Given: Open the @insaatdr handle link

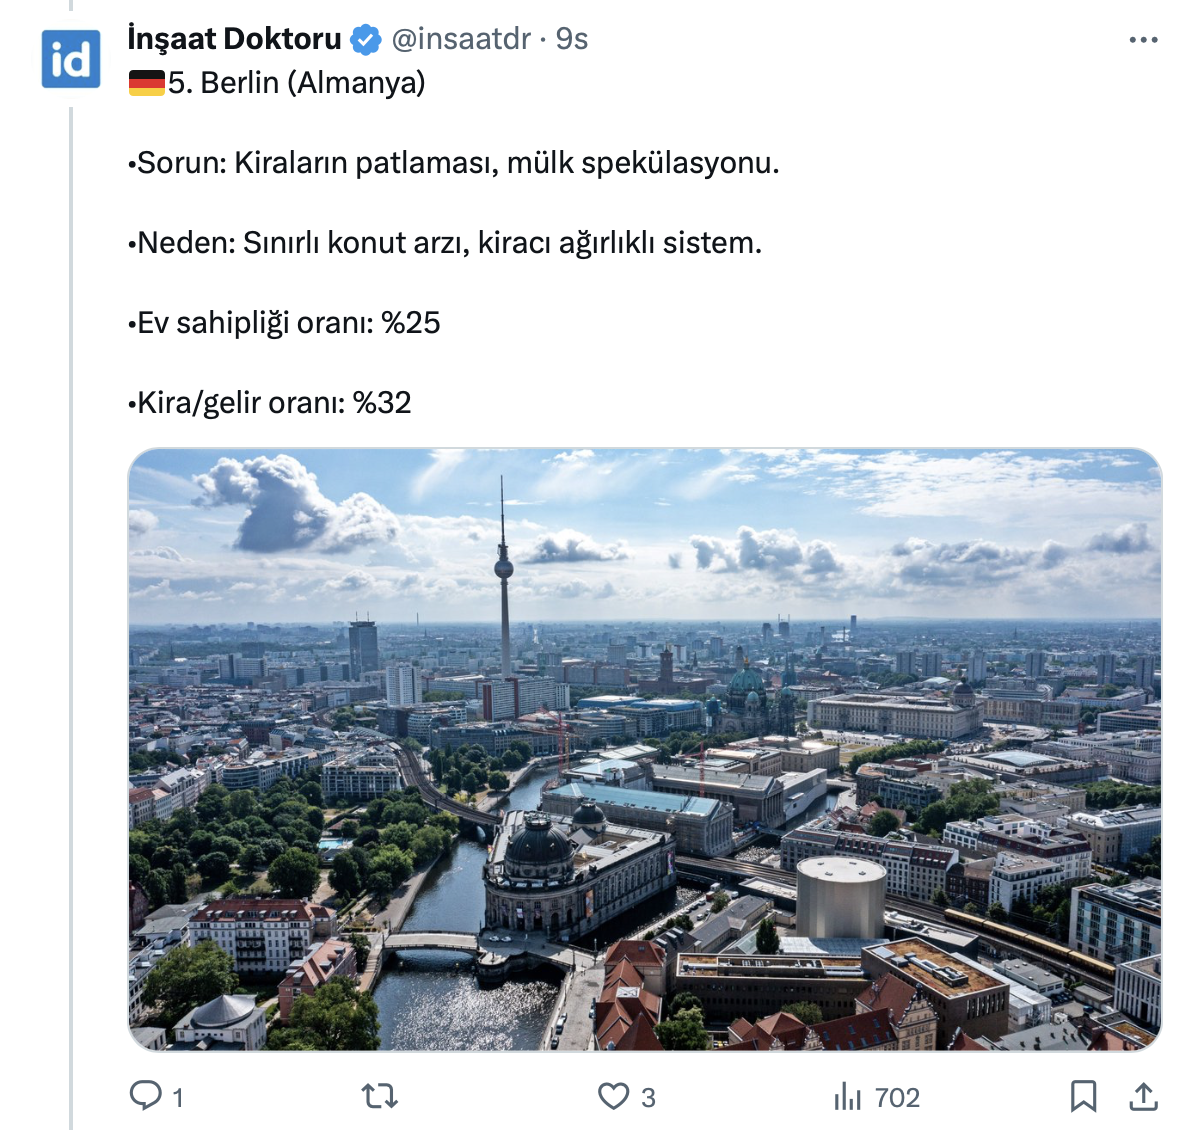Looking at the screenshot, I should [461, 39].
